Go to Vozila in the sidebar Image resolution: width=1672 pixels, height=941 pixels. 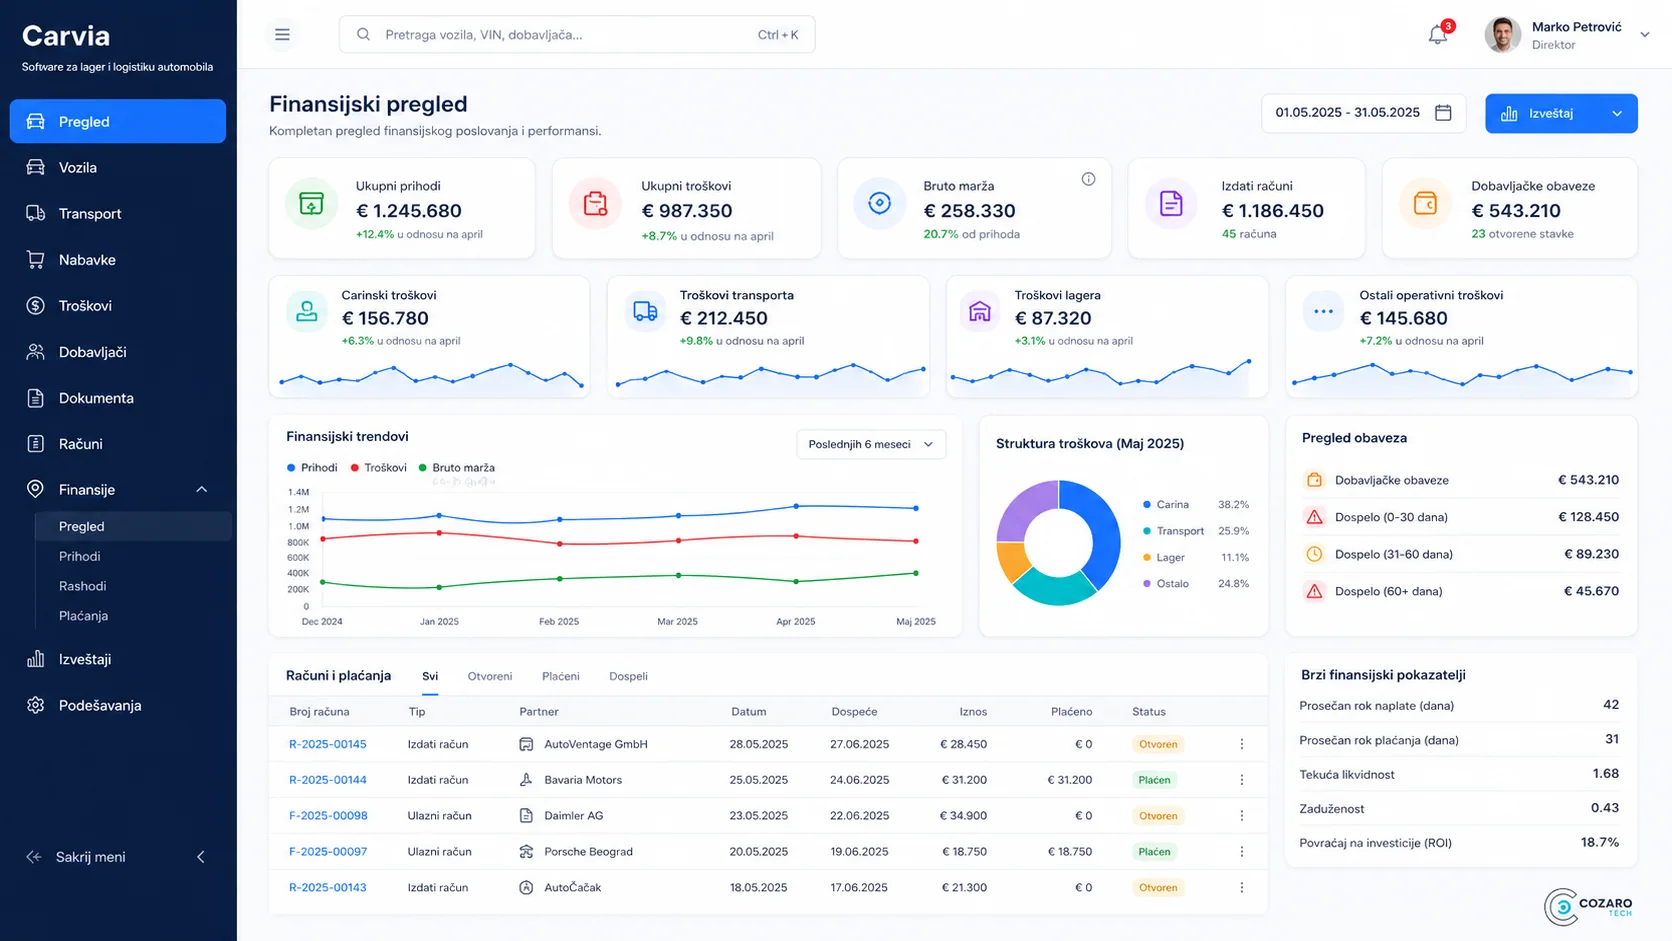coord(117,167)
